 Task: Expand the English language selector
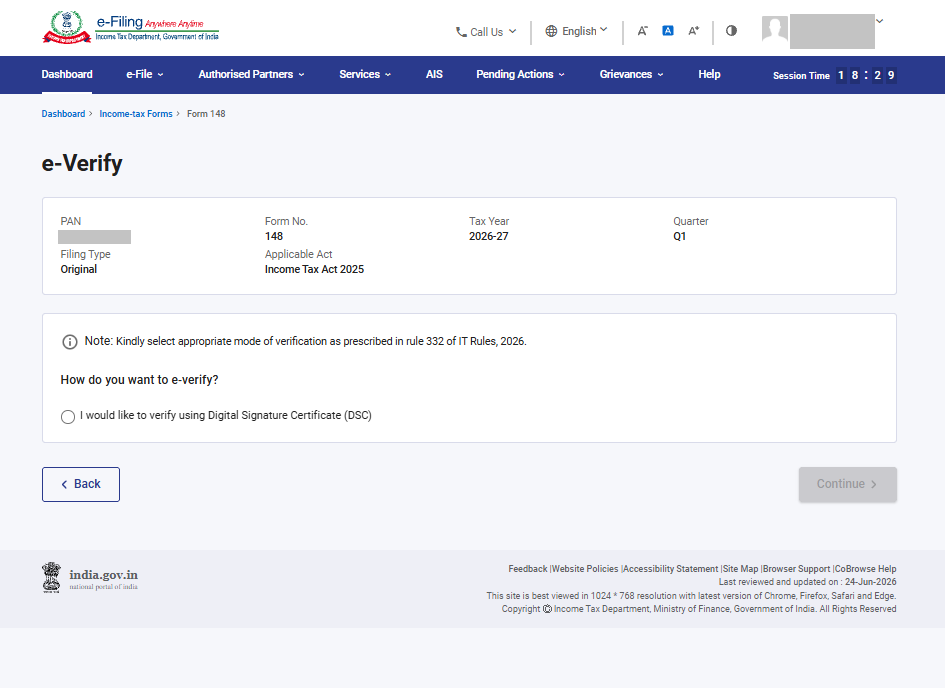pyautogui.click(x=576, y=31)
